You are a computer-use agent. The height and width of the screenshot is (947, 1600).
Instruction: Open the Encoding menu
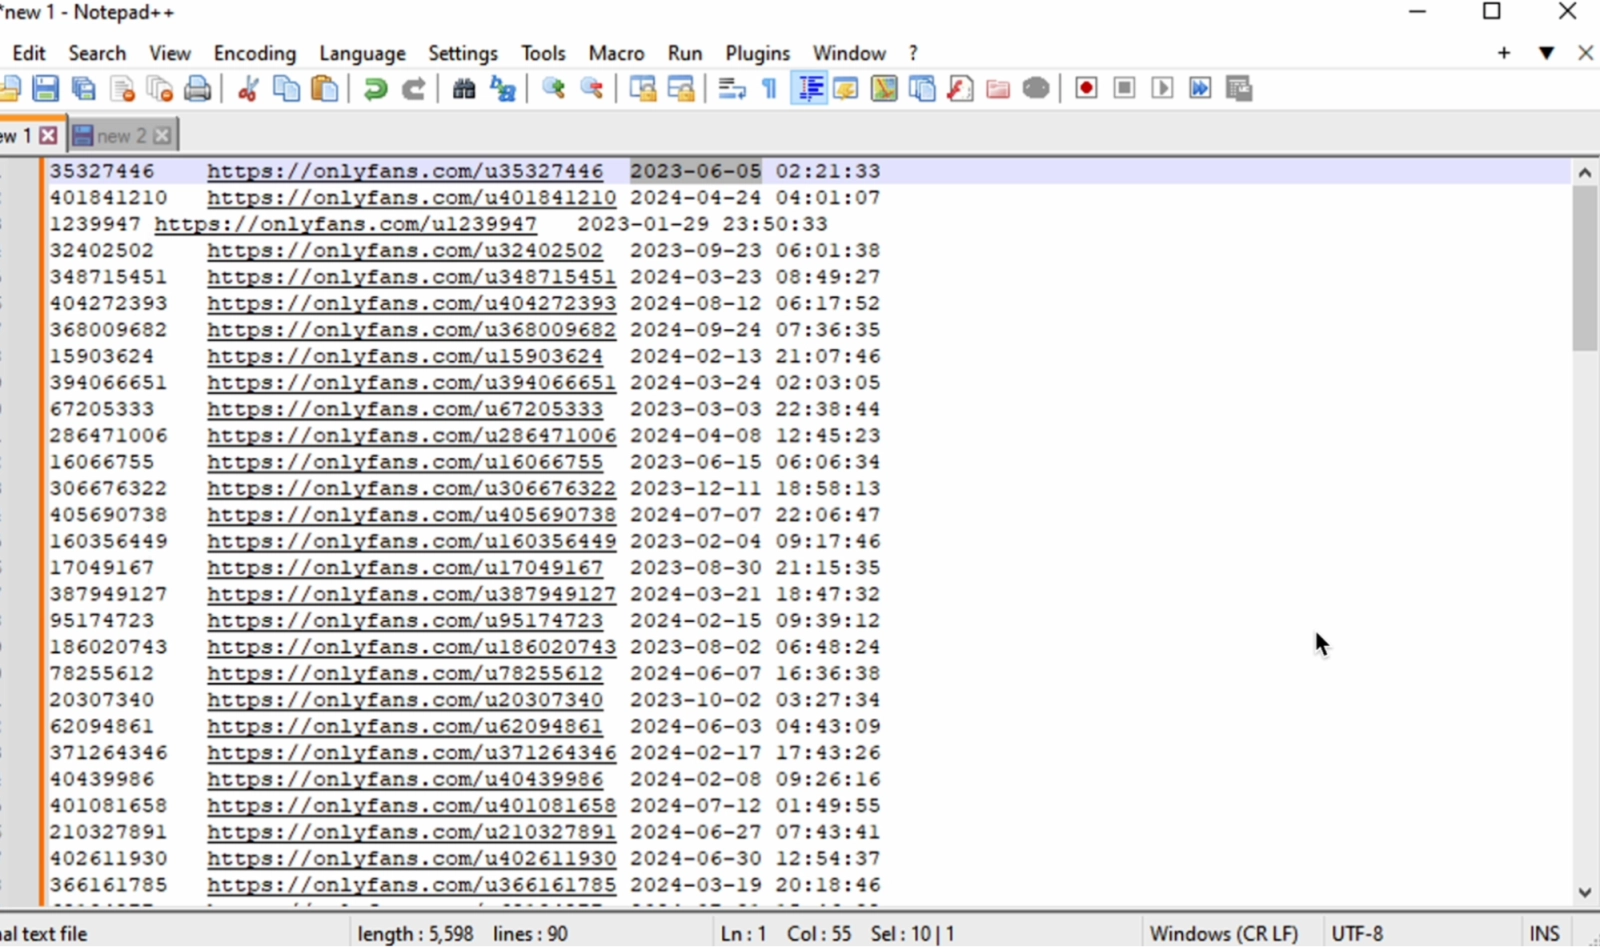click(x=255, y=53)
